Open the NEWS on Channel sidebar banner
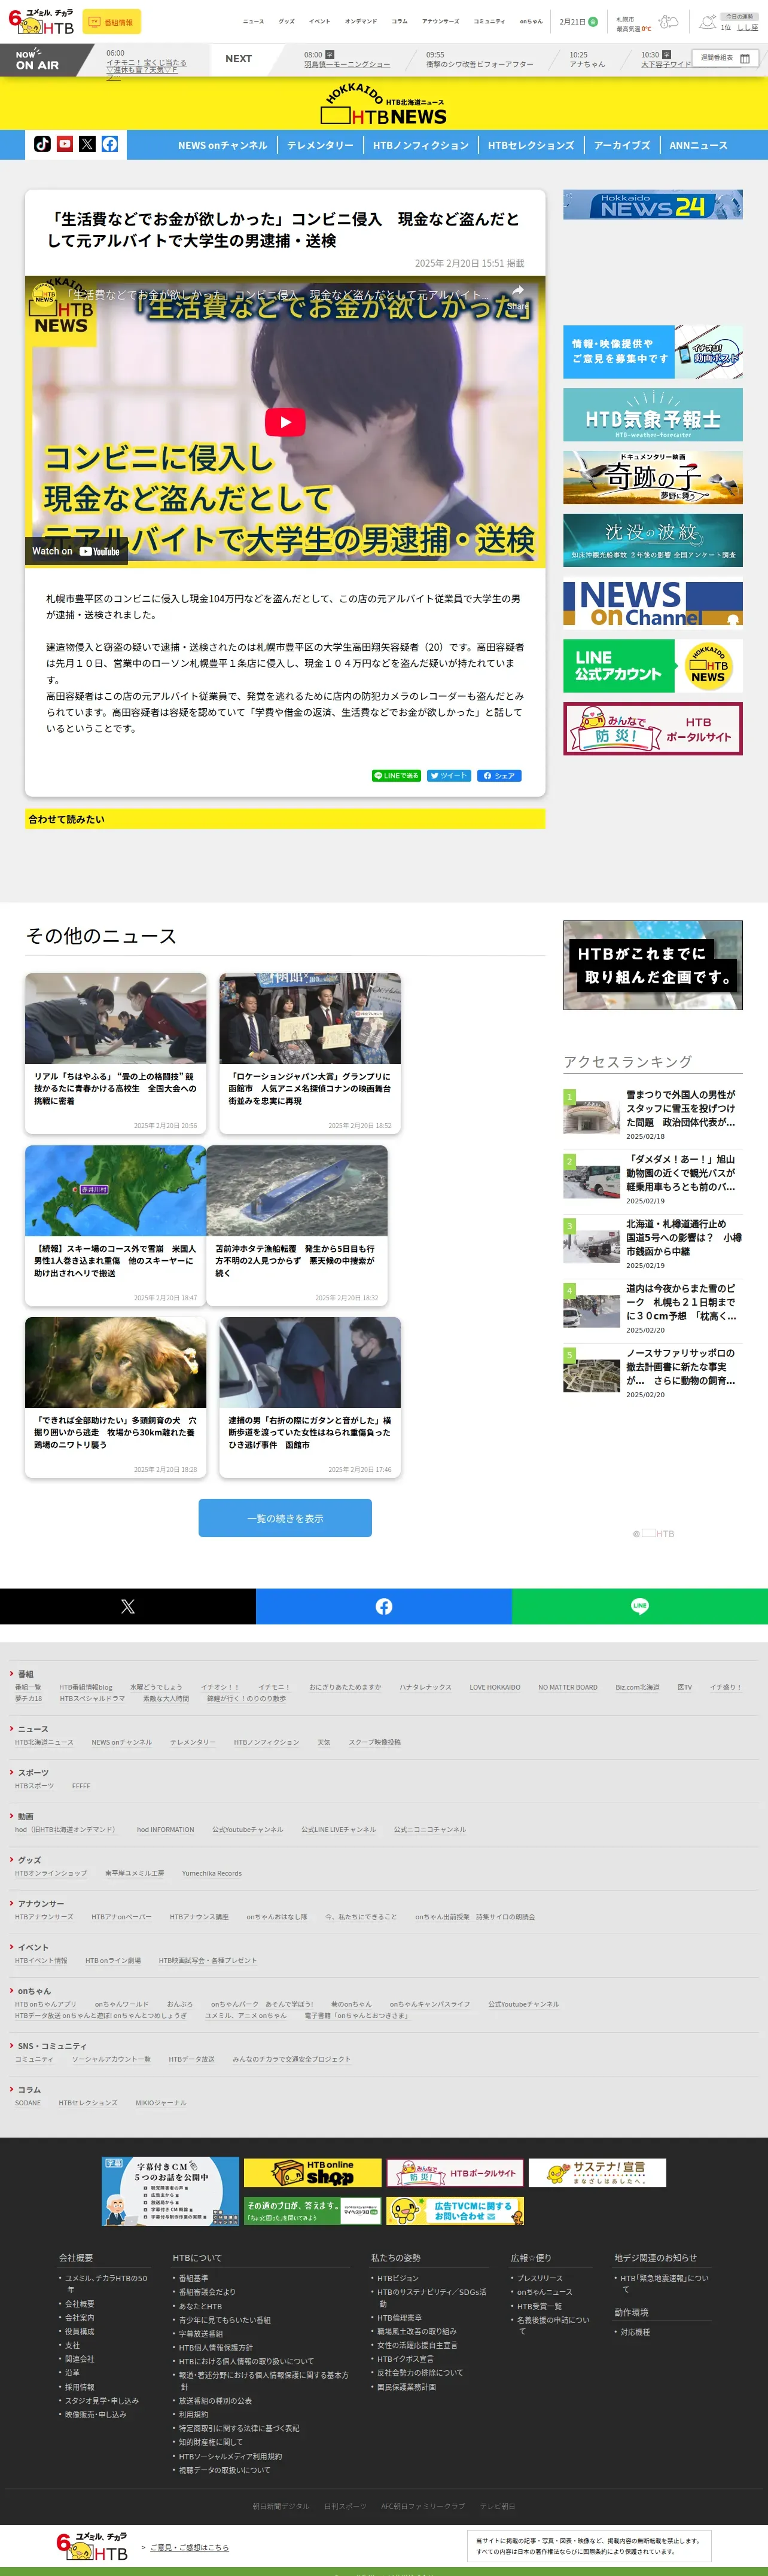768x2576 pixels. click(653, 603)
